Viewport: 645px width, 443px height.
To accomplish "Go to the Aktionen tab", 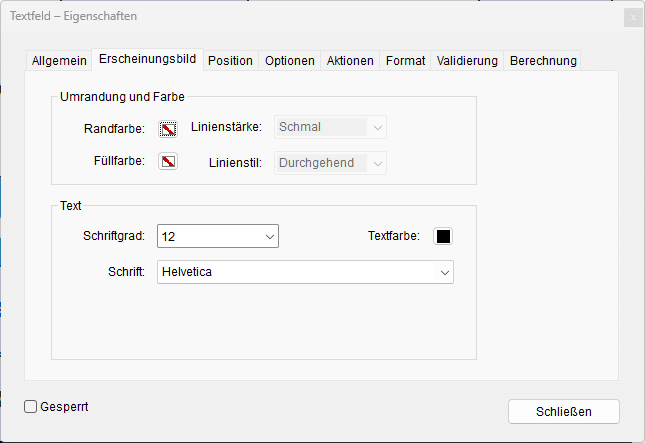I will [350, 61].
